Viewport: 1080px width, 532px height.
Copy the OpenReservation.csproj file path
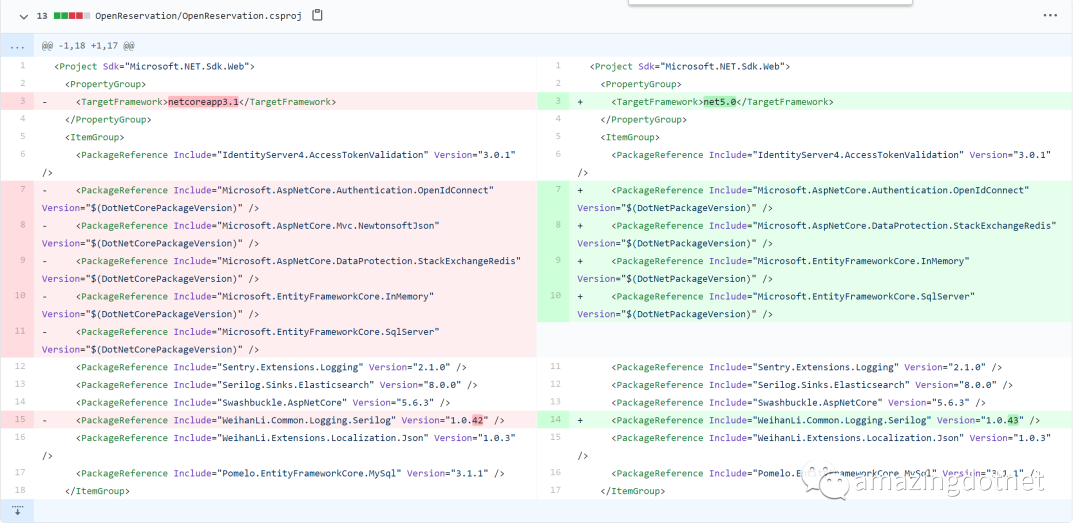[x=317, y=15]
